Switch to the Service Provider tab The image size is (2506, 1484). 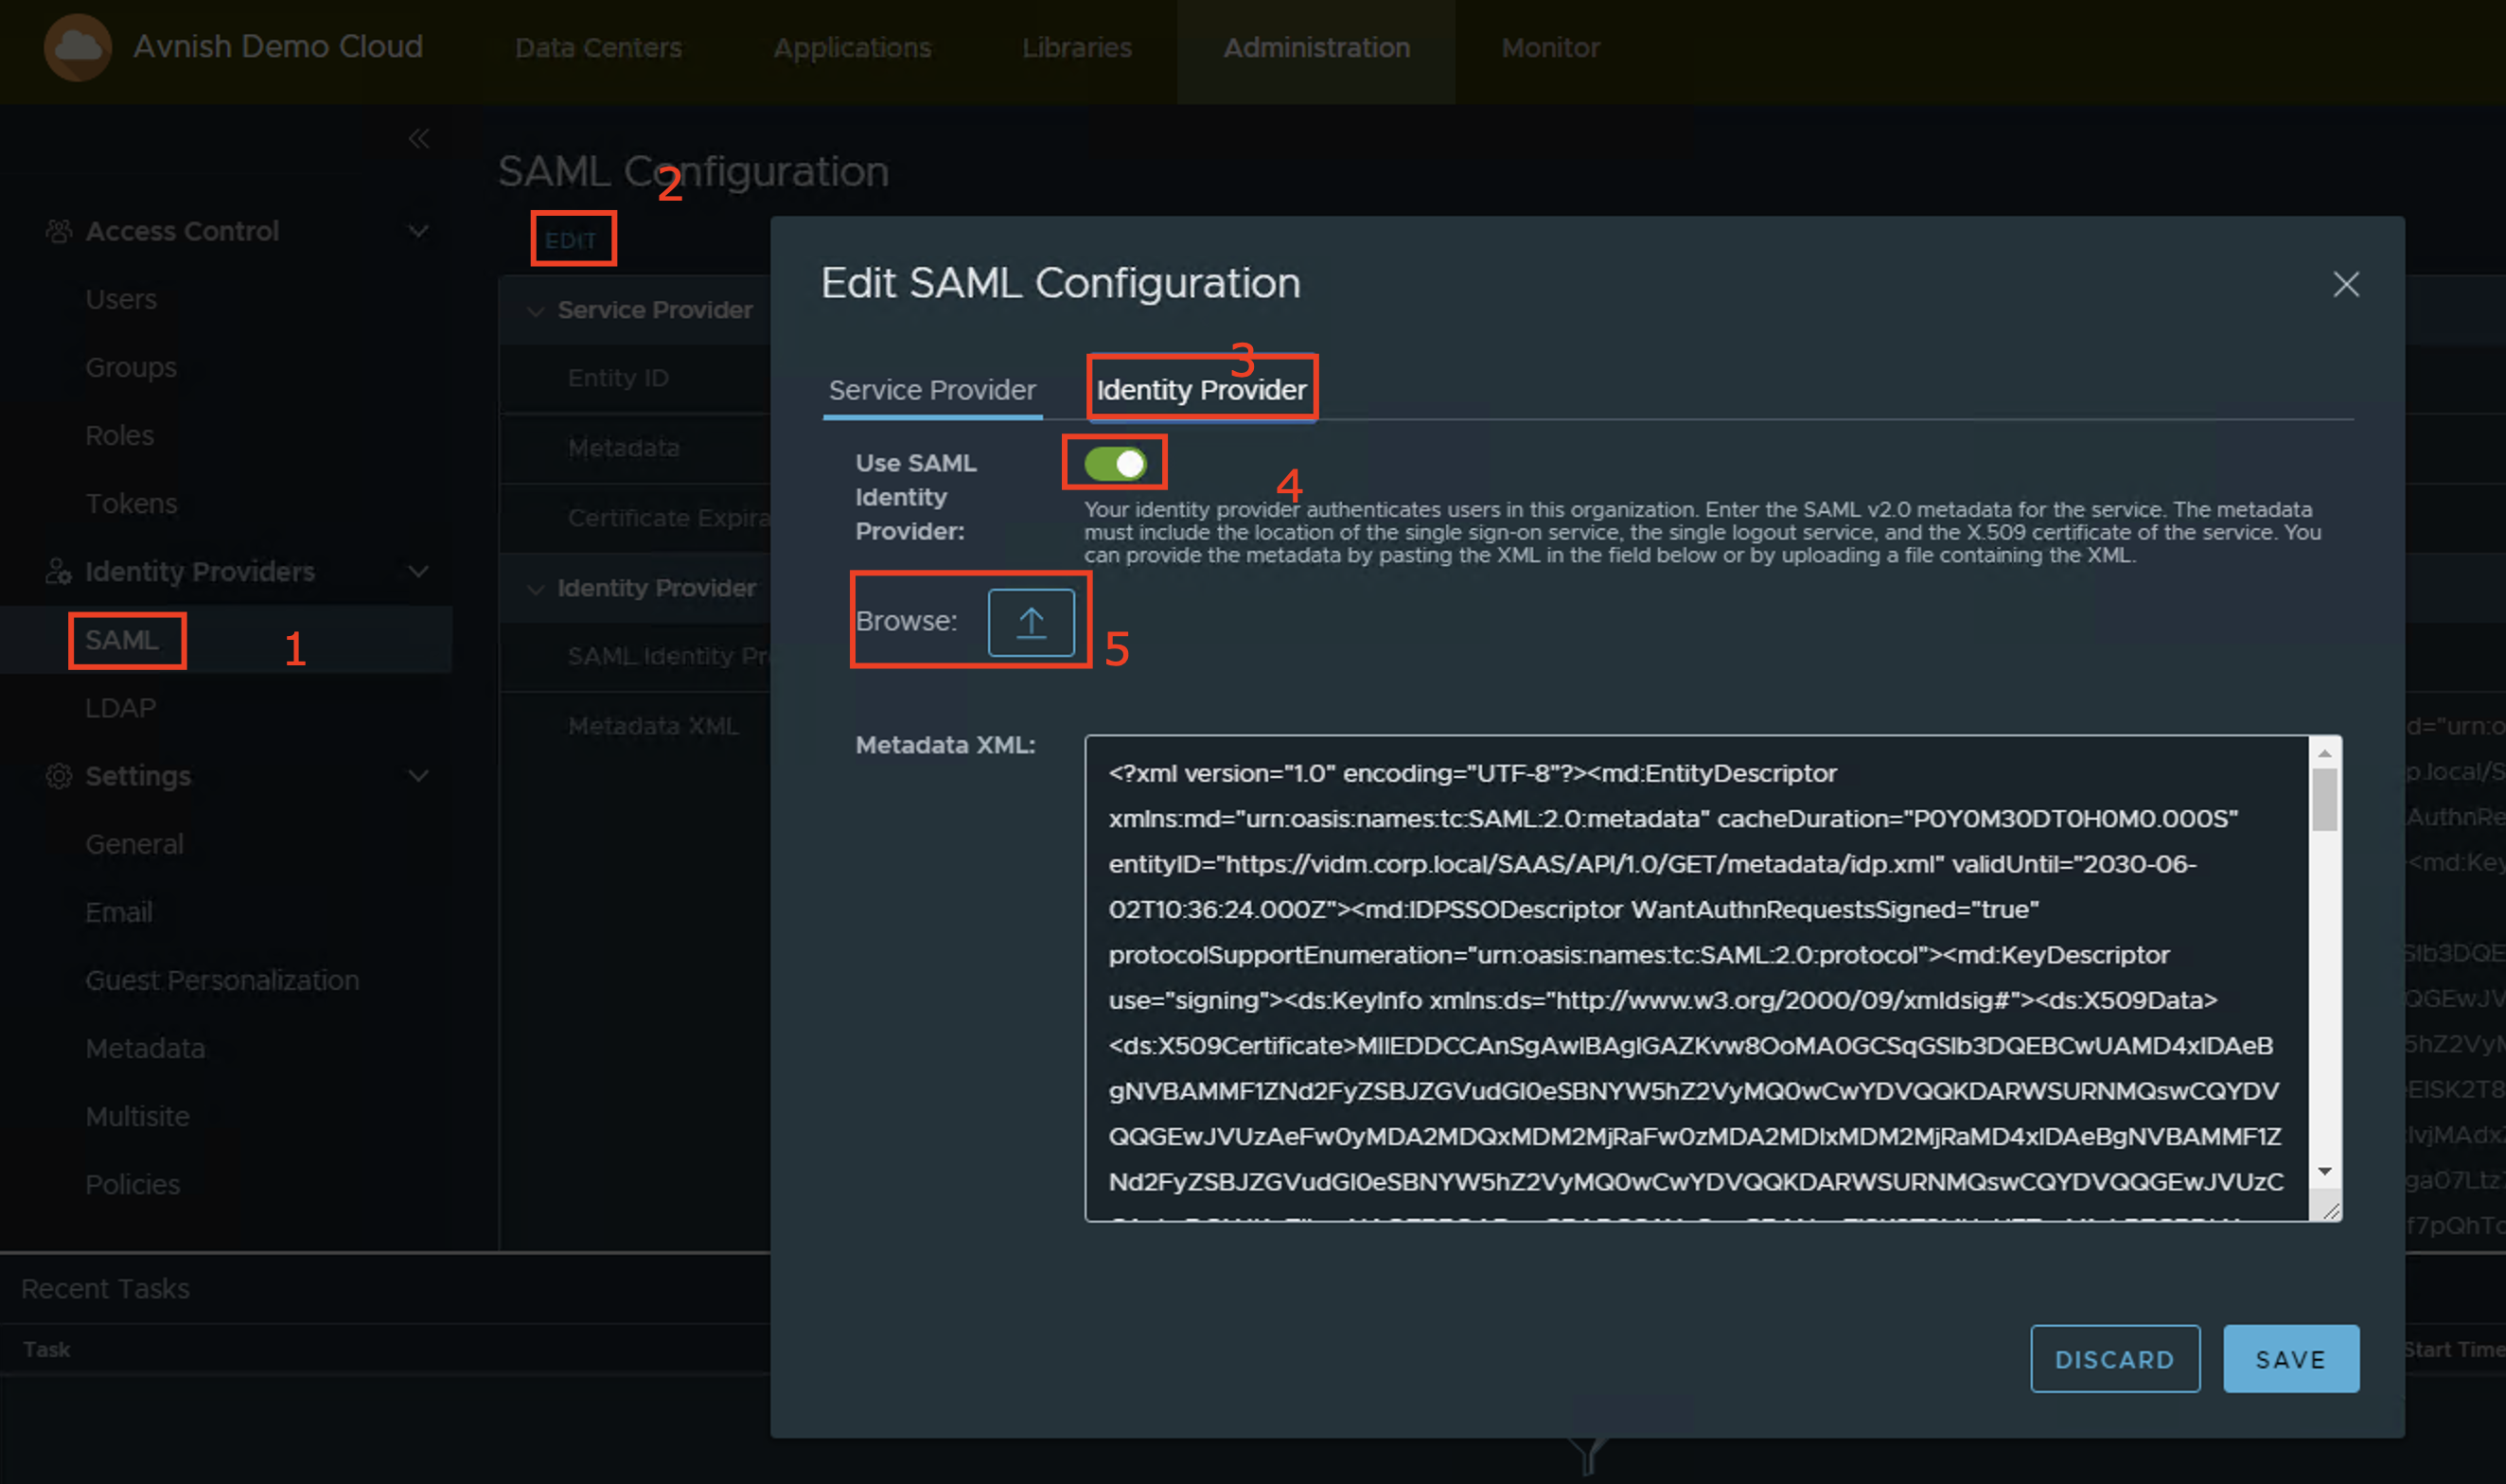[931, 390]
